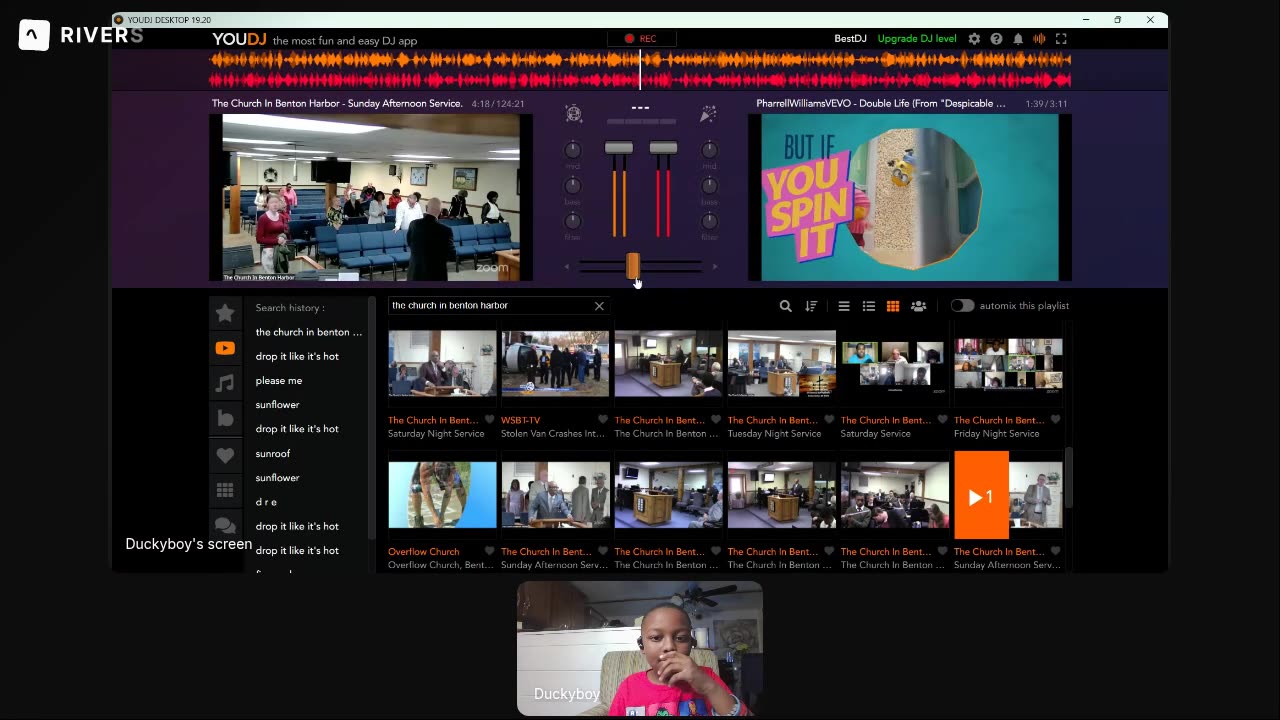
Task: Open the grid pads sidebar icon
Action: tap(225, 490)
